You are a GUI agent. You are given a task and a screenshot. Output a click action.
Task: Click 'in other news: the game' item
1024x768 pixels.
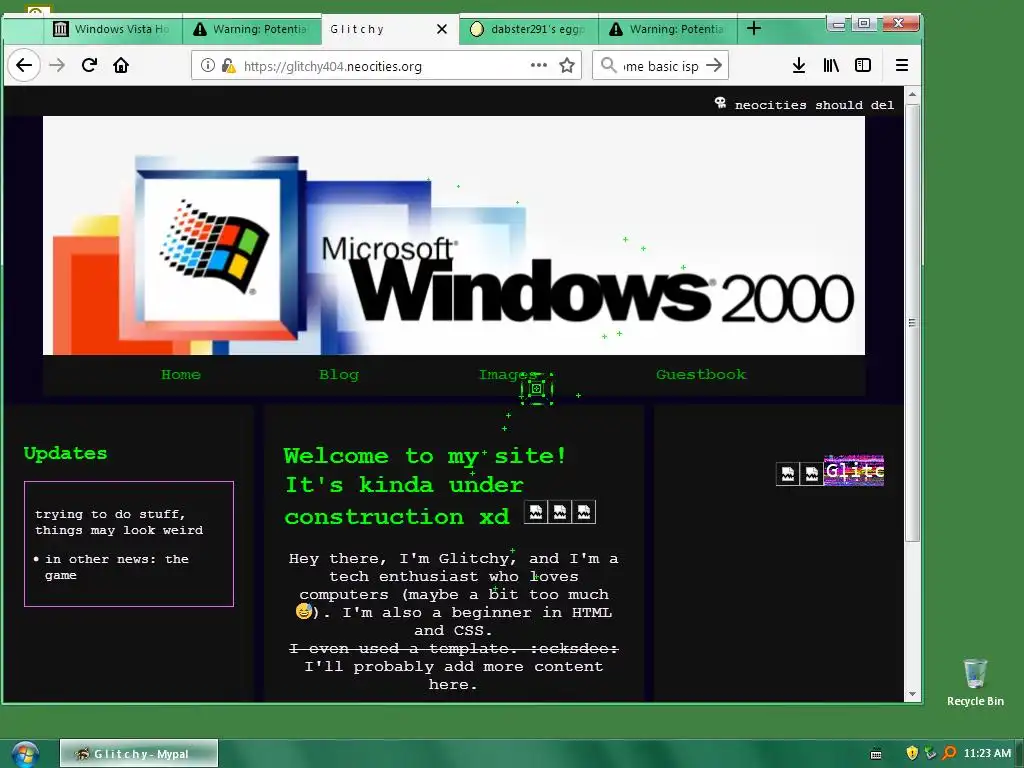tap(116, 567)
